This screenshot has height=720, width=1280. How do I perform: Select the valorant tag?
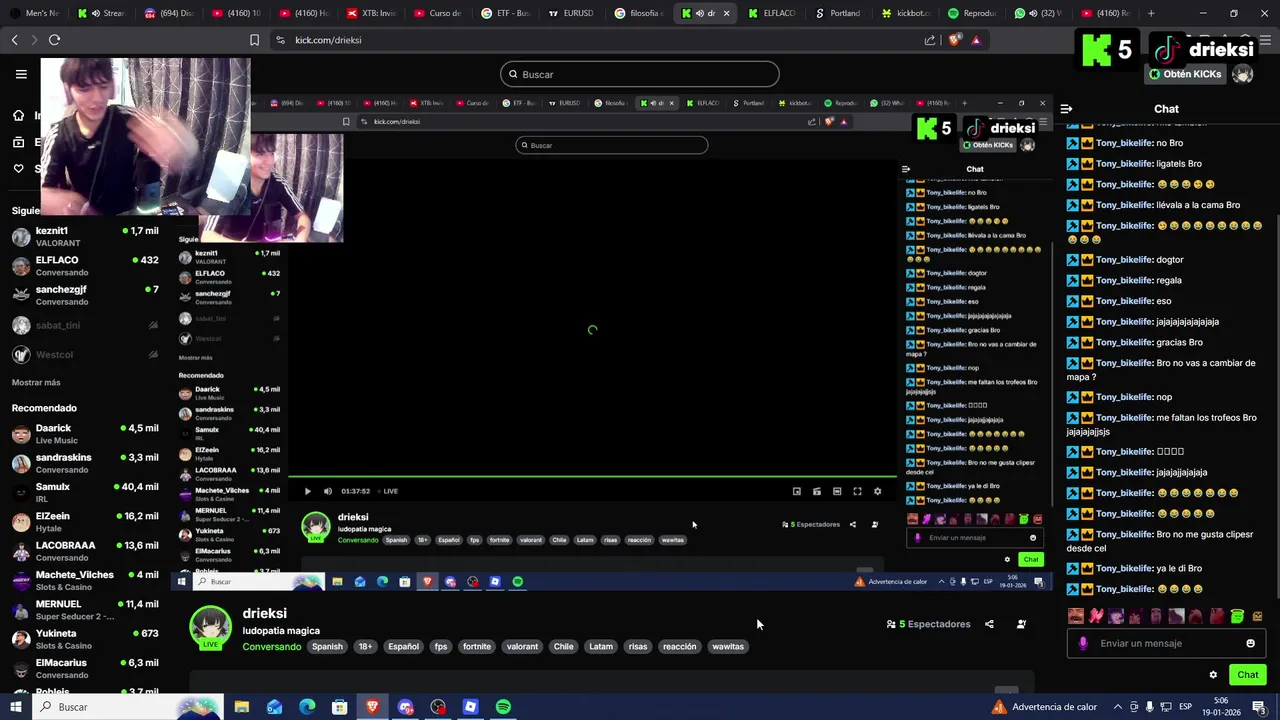[x=522, y=646]
